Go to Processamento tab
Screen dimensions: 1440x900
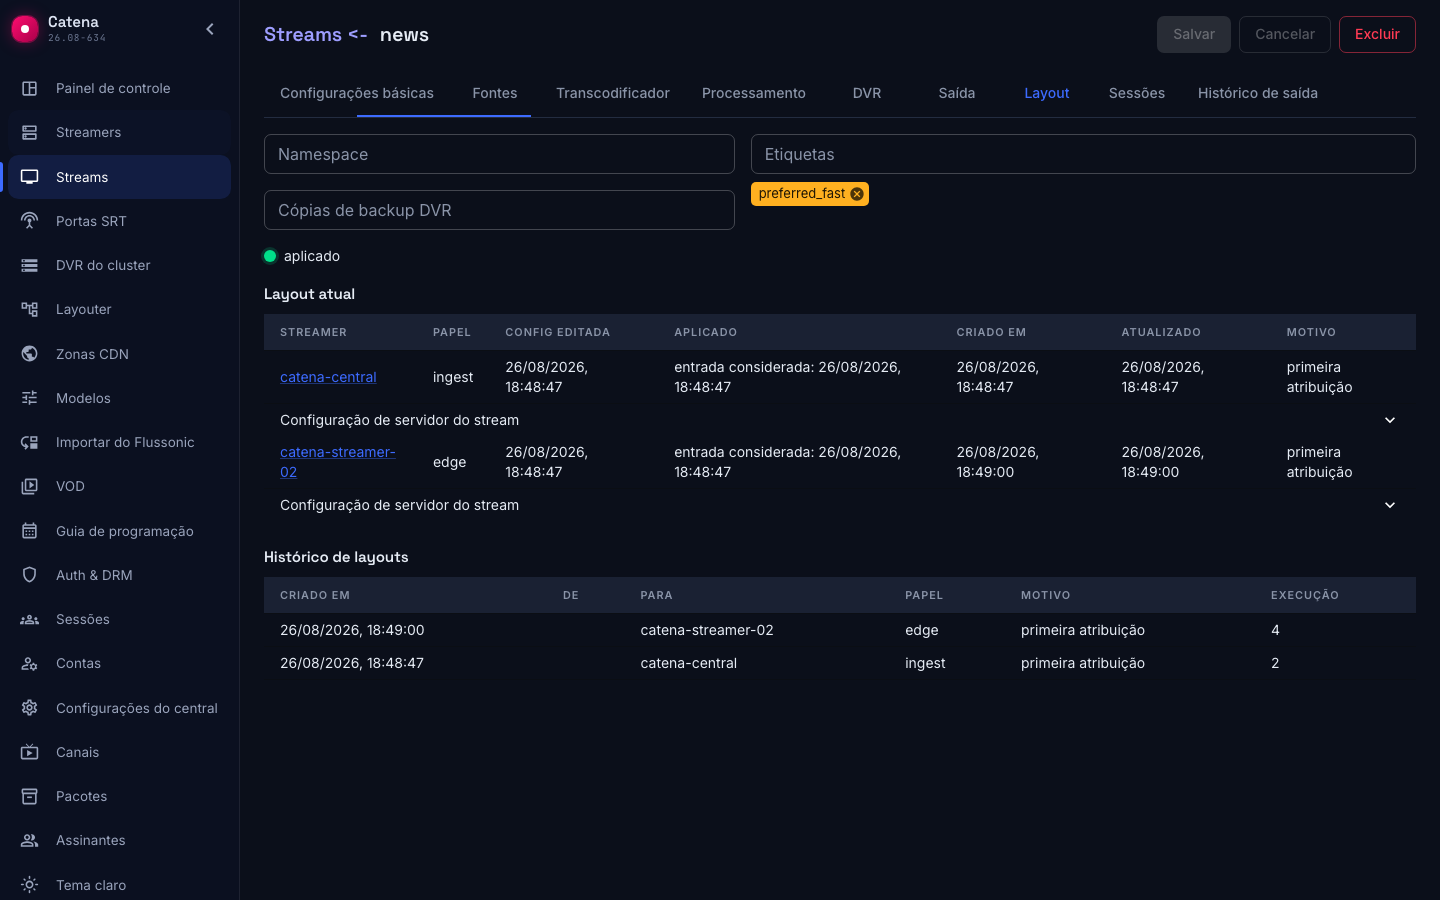click(x=754, y=93)
